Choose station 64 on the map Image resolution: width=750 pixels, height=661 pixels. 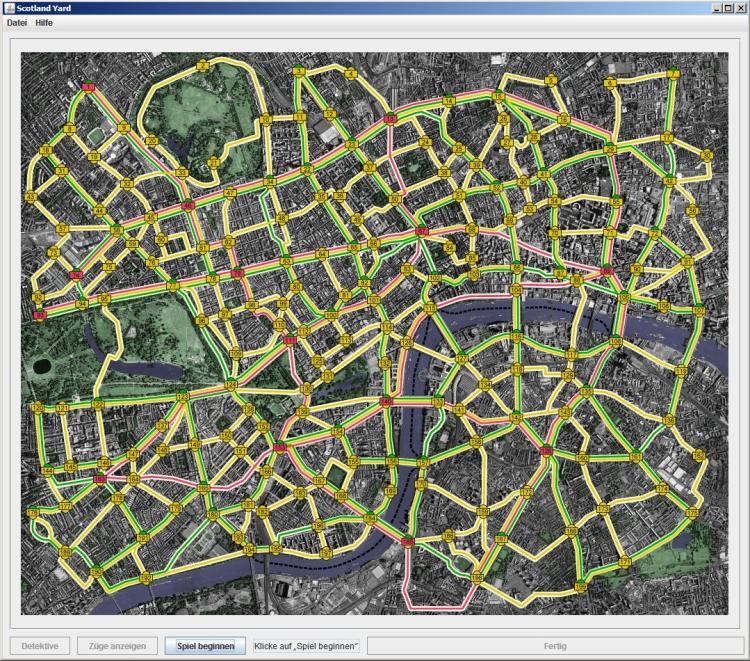click(x=322, y=254)
